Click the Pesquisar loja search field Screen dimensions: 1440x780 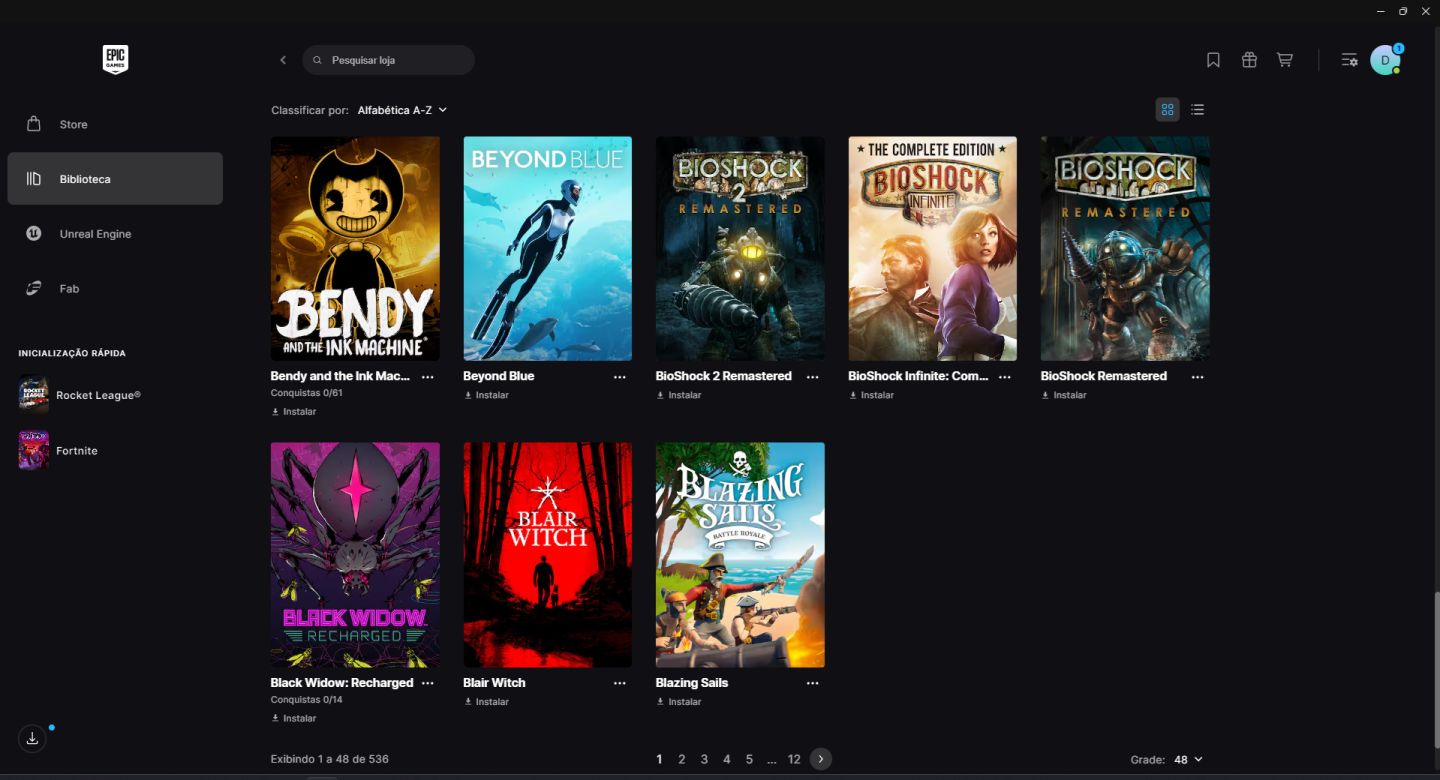tap(388, 60)
